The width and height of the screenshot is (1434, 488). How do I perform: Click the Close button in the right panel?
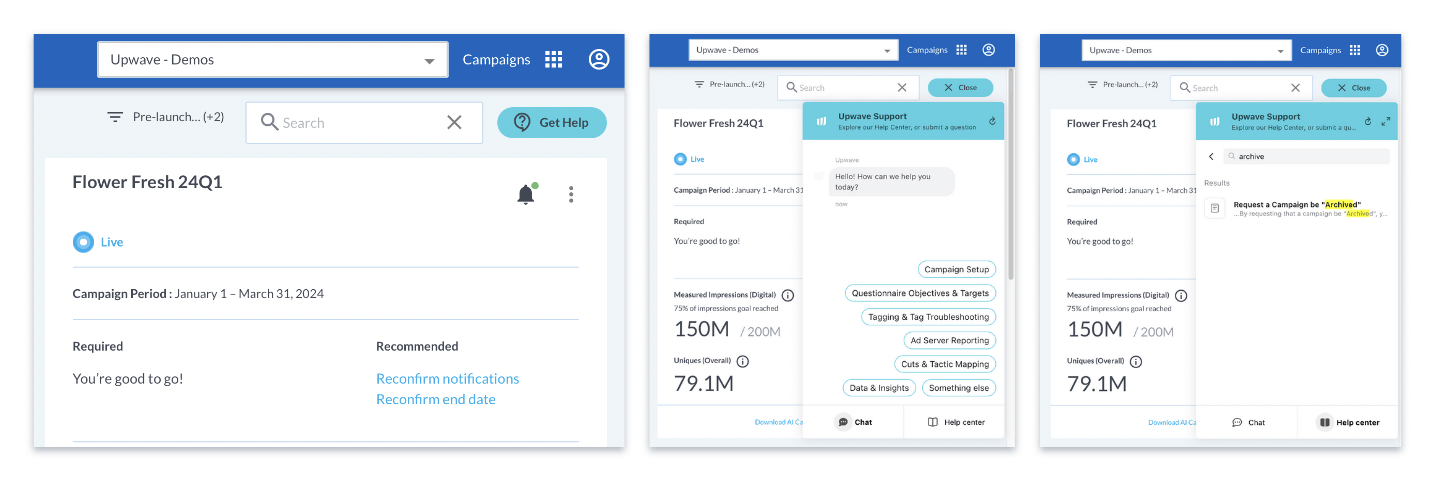(1354, 88)
